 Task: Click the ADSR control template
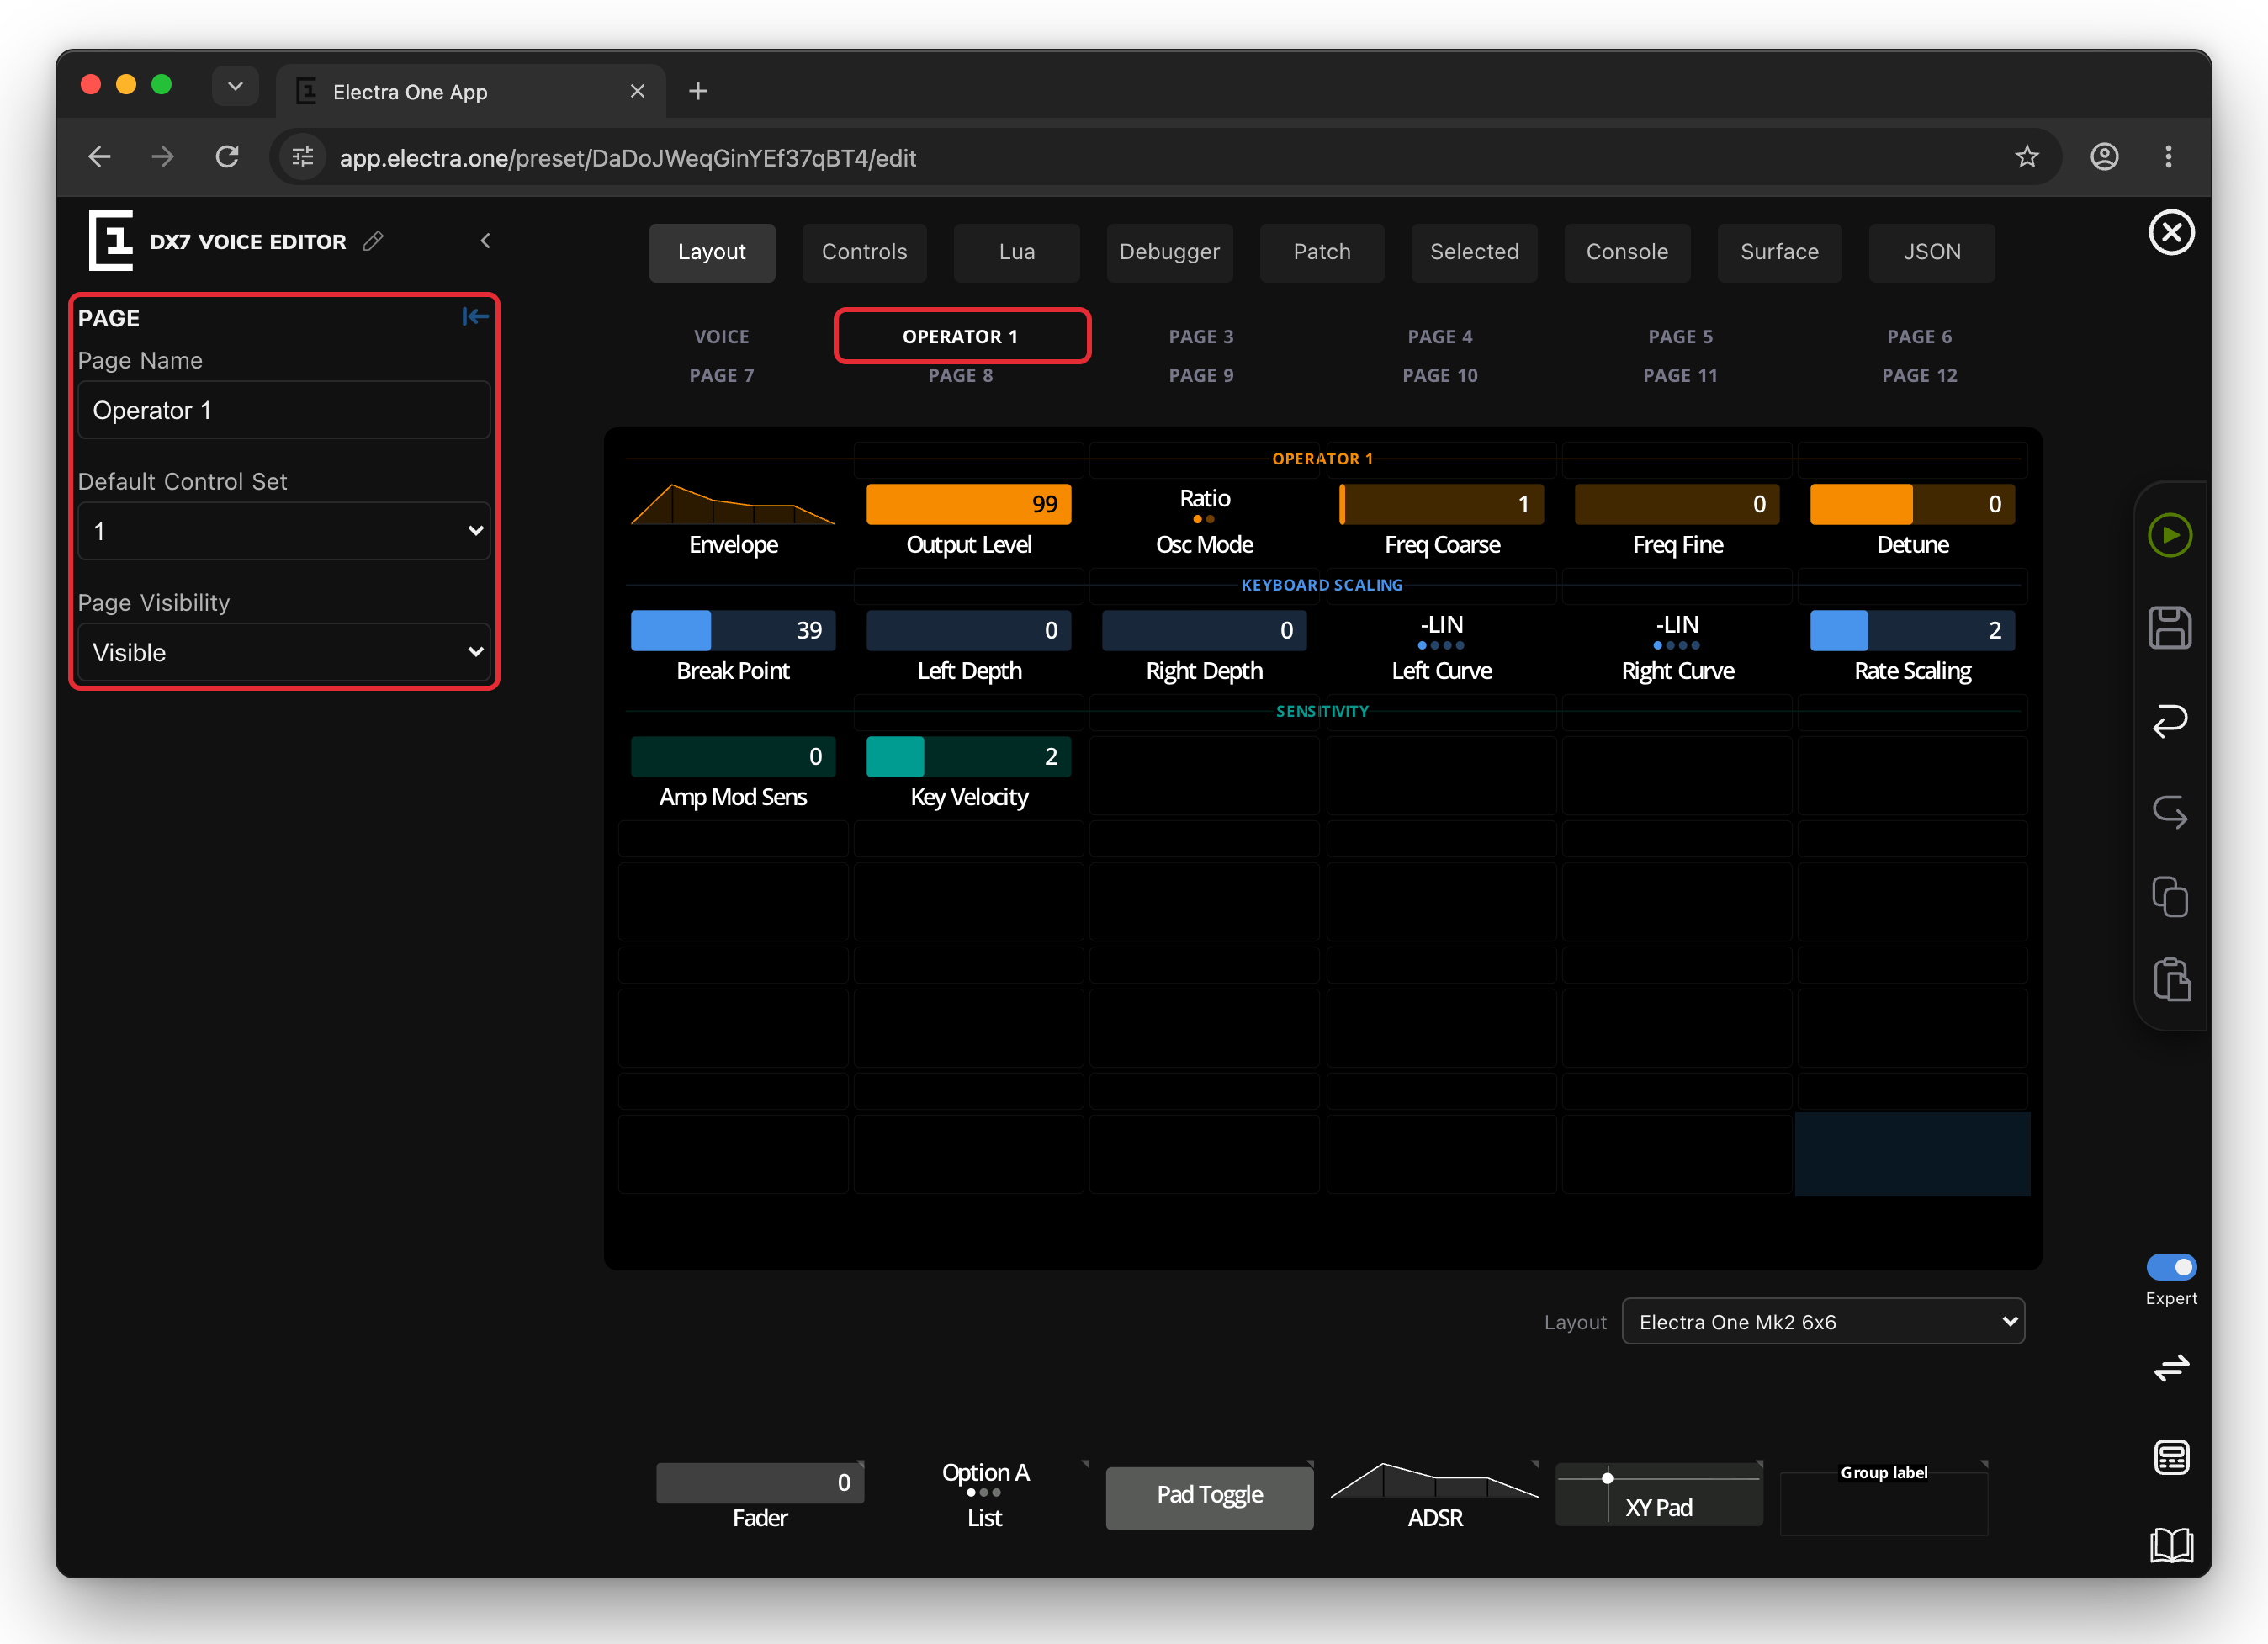tap(1435, 1497)
